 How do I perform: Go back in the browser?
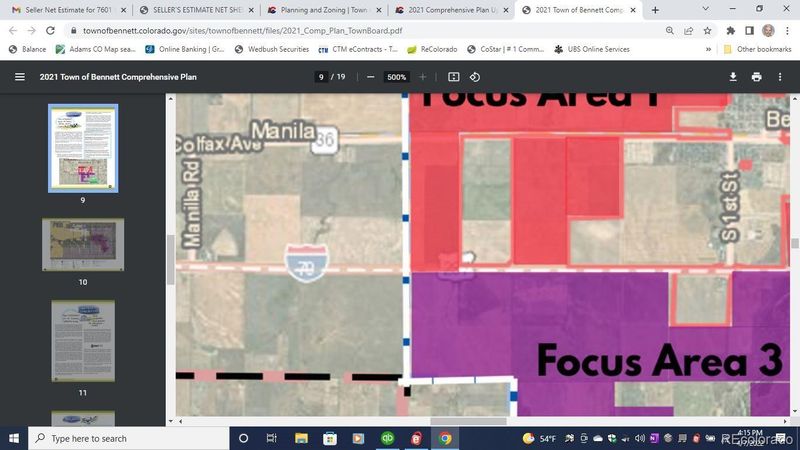click(x=13, y=31)
